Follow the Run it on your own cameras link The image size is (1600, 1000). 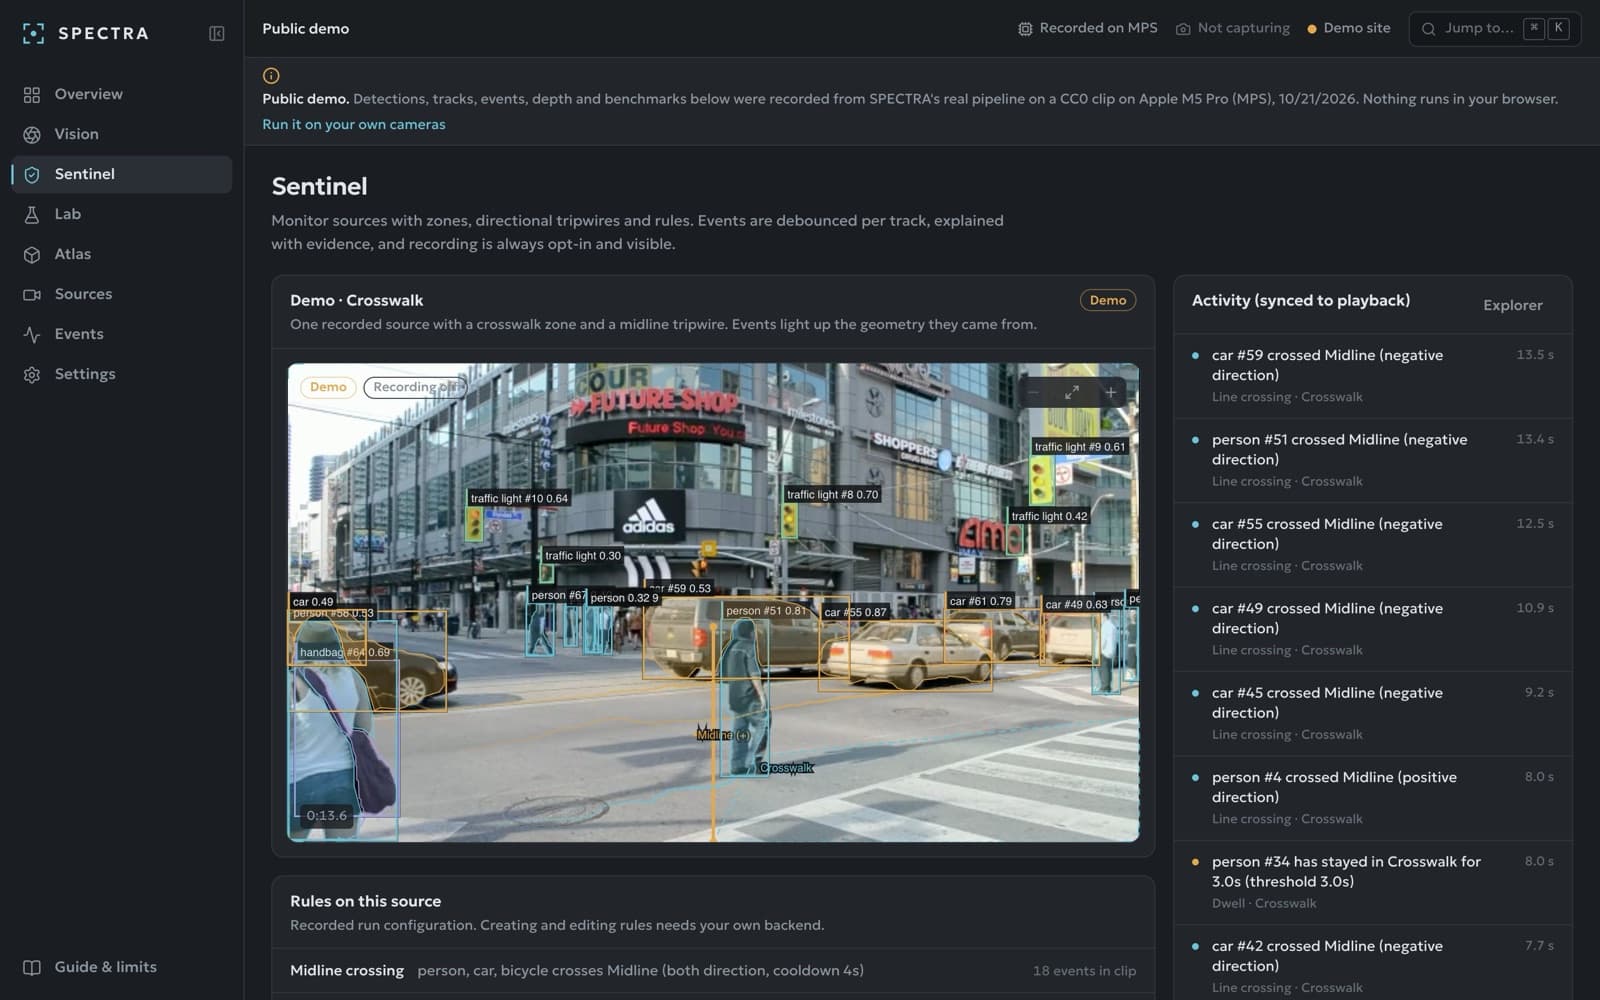click(x=354, y=124)
